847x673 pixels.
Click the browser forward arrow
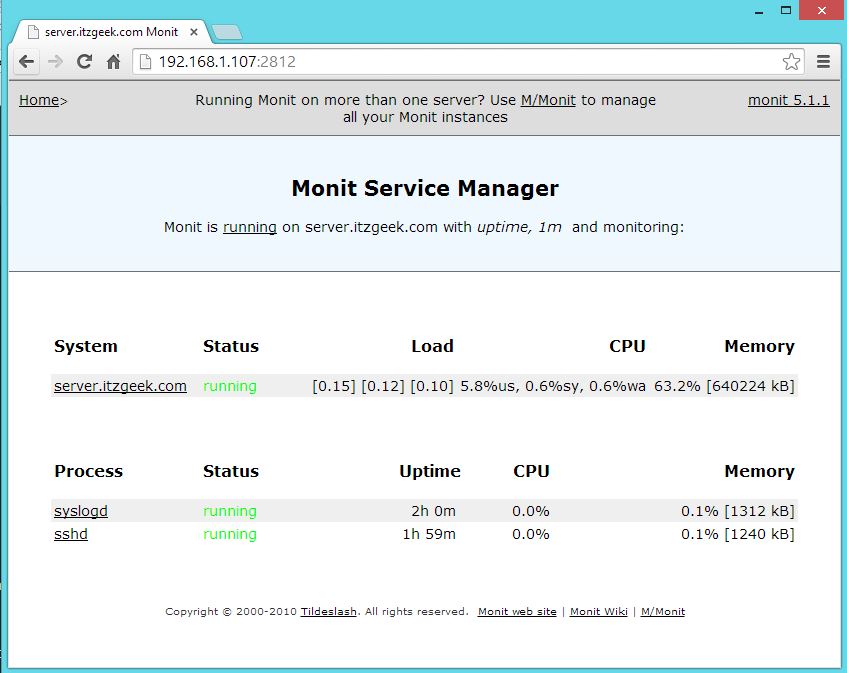tap(55, 62)
